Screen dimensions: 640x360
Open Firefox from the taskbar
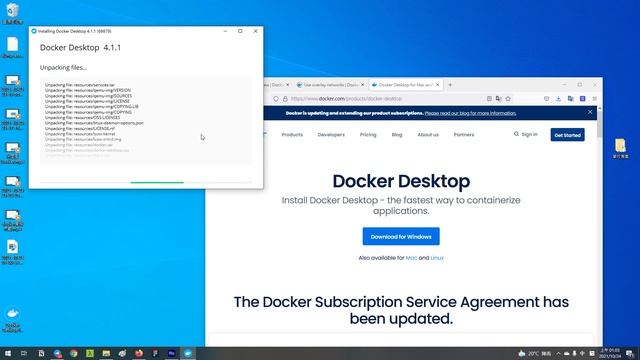[x=139, y=353]
